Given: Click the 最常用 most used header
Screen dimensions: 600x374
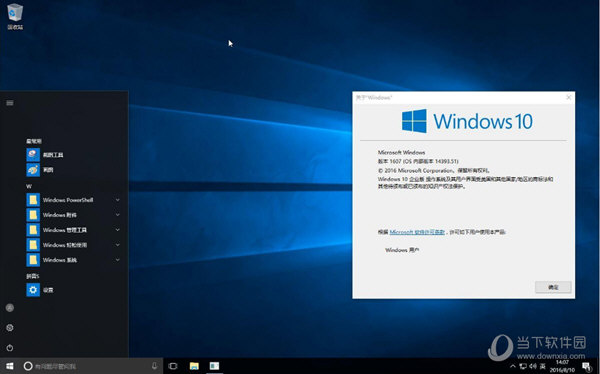Looking at the screenshot, I should coord(34,141).
